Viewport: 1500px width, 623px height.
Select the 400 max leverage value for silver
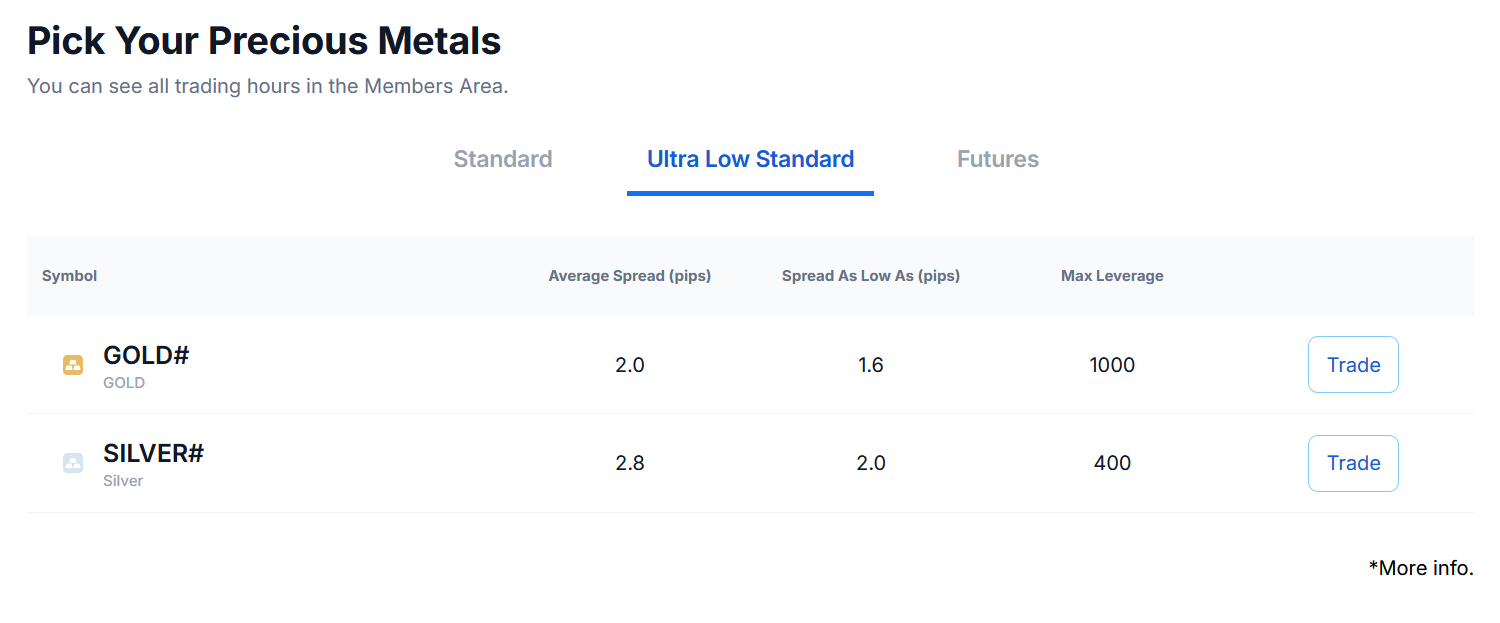1112,463
